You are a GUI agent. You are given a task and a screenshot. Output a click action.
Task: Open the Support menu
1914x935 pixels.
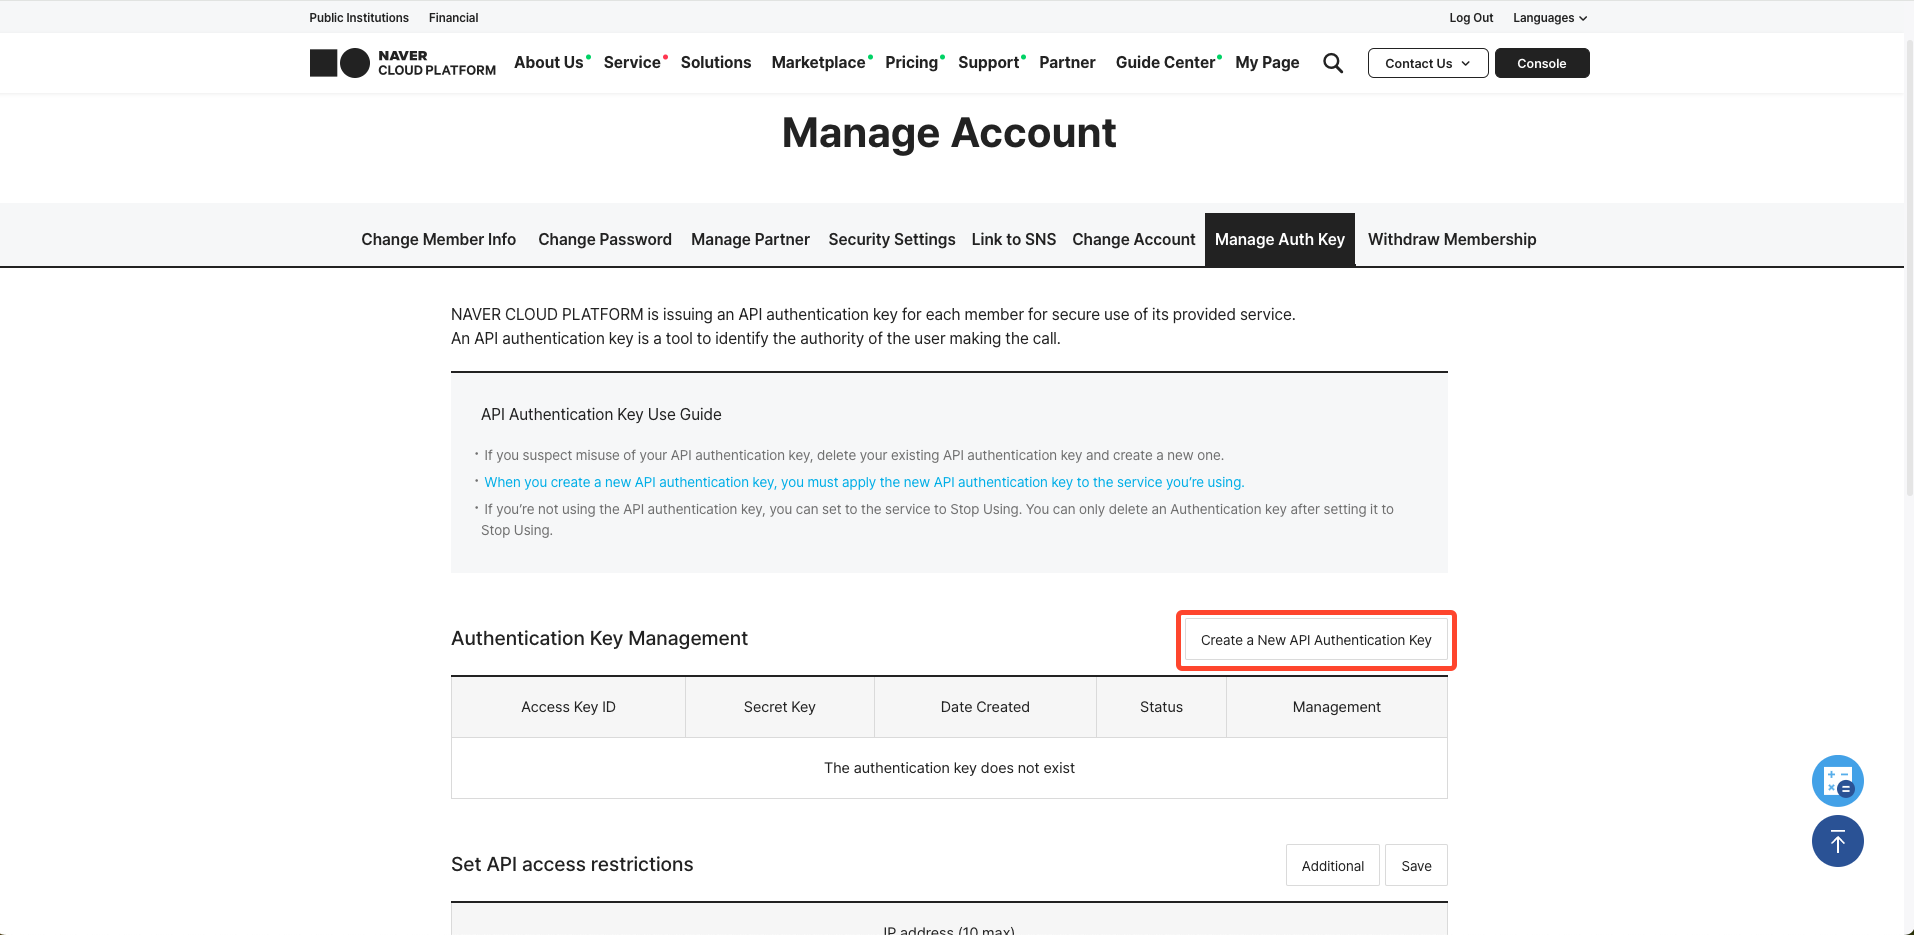(x=989, y=62)
